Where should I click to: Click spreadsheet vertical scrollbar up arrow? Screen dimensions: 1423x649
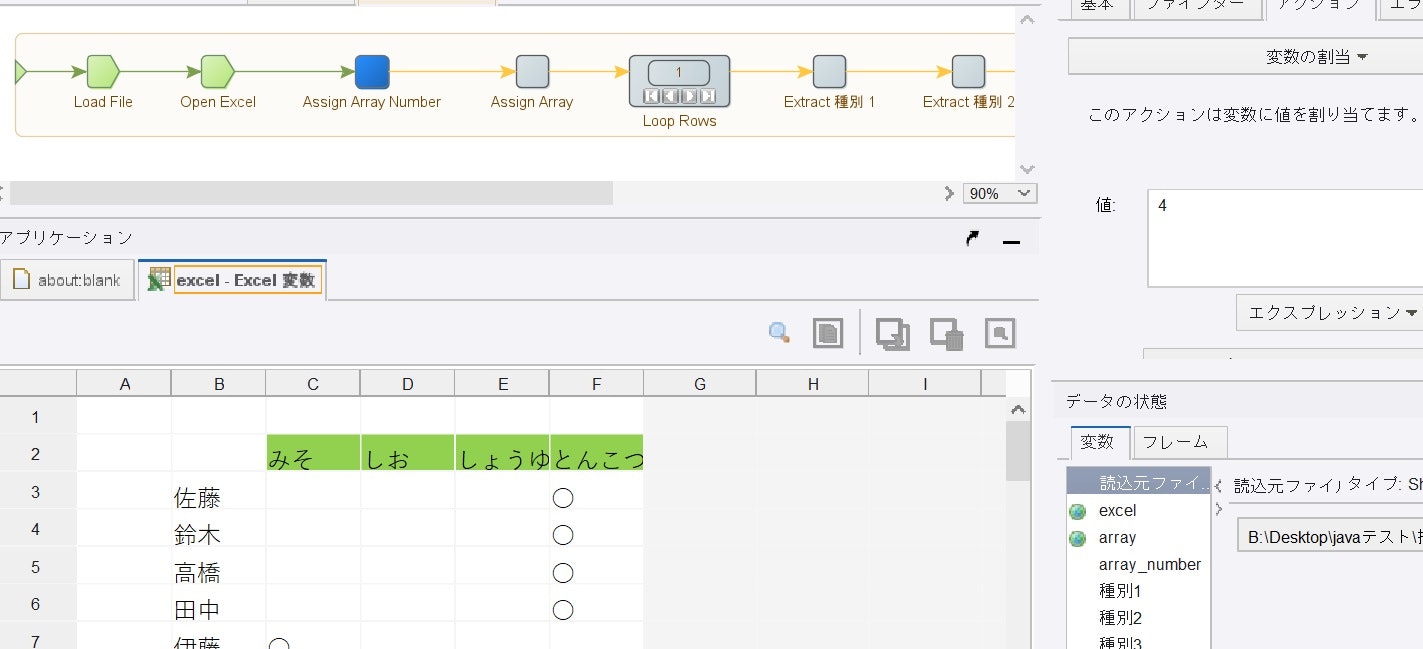point(1018,409)
